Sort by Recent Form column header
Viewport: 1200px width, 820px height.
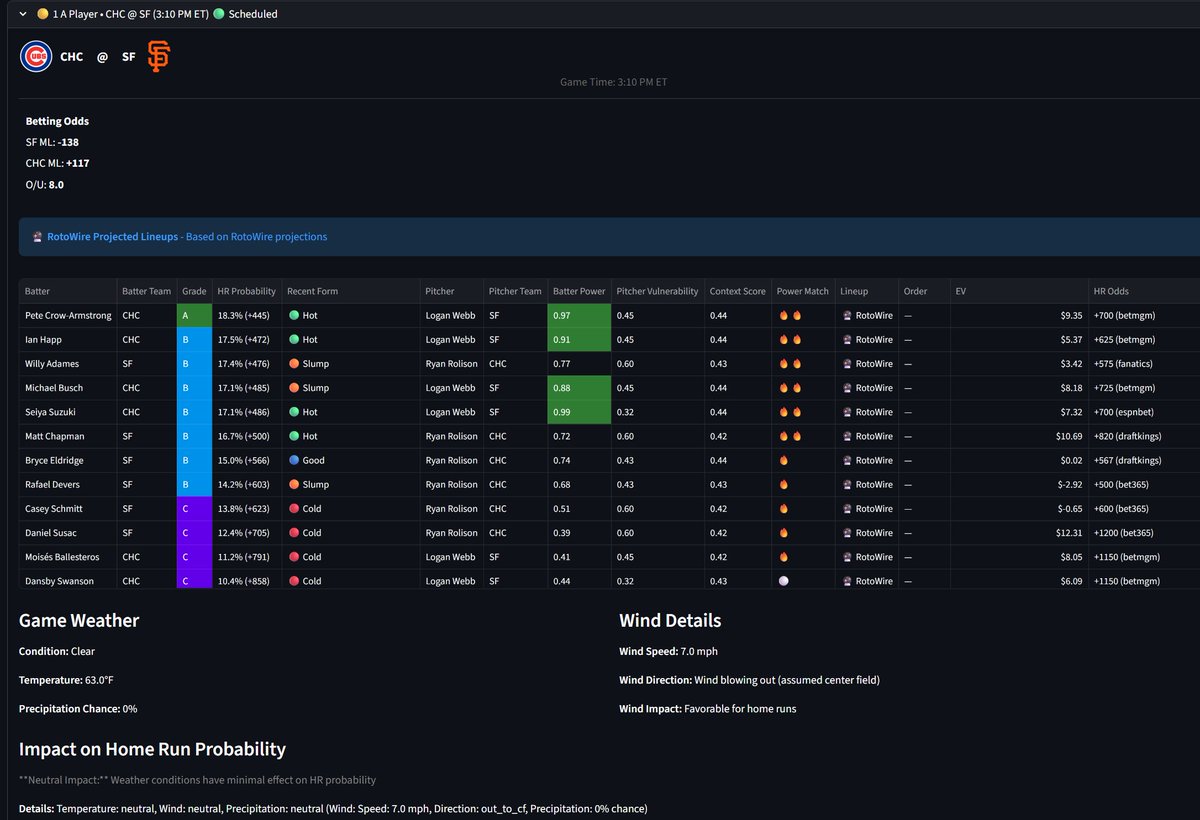[x=350, y=291]
